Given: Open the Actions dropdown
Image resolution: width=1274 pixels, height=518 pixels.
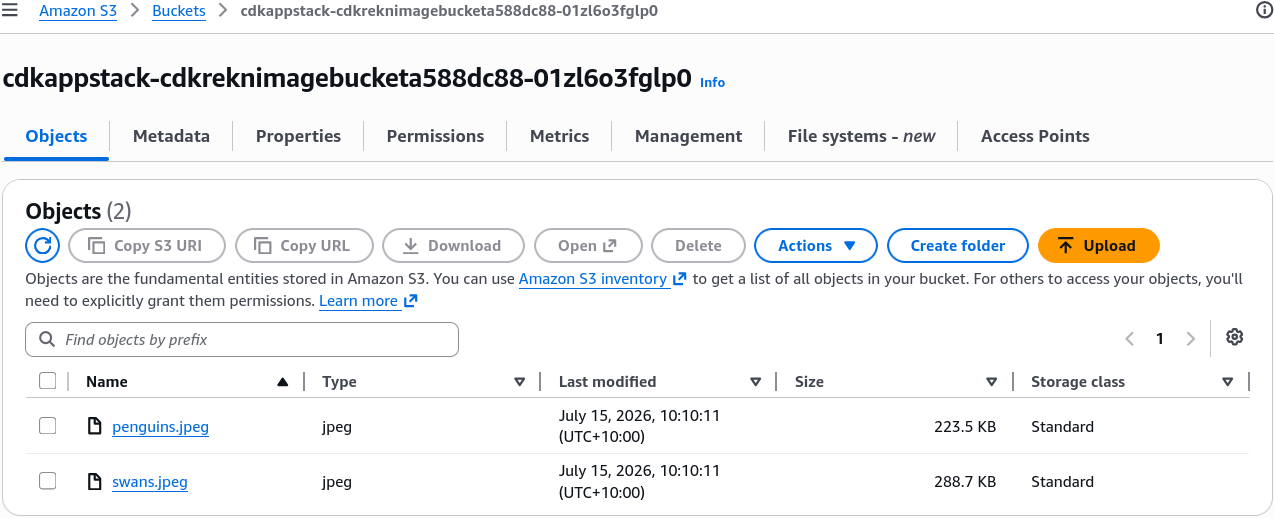Looking at the screenshot, I should (816, 245).
